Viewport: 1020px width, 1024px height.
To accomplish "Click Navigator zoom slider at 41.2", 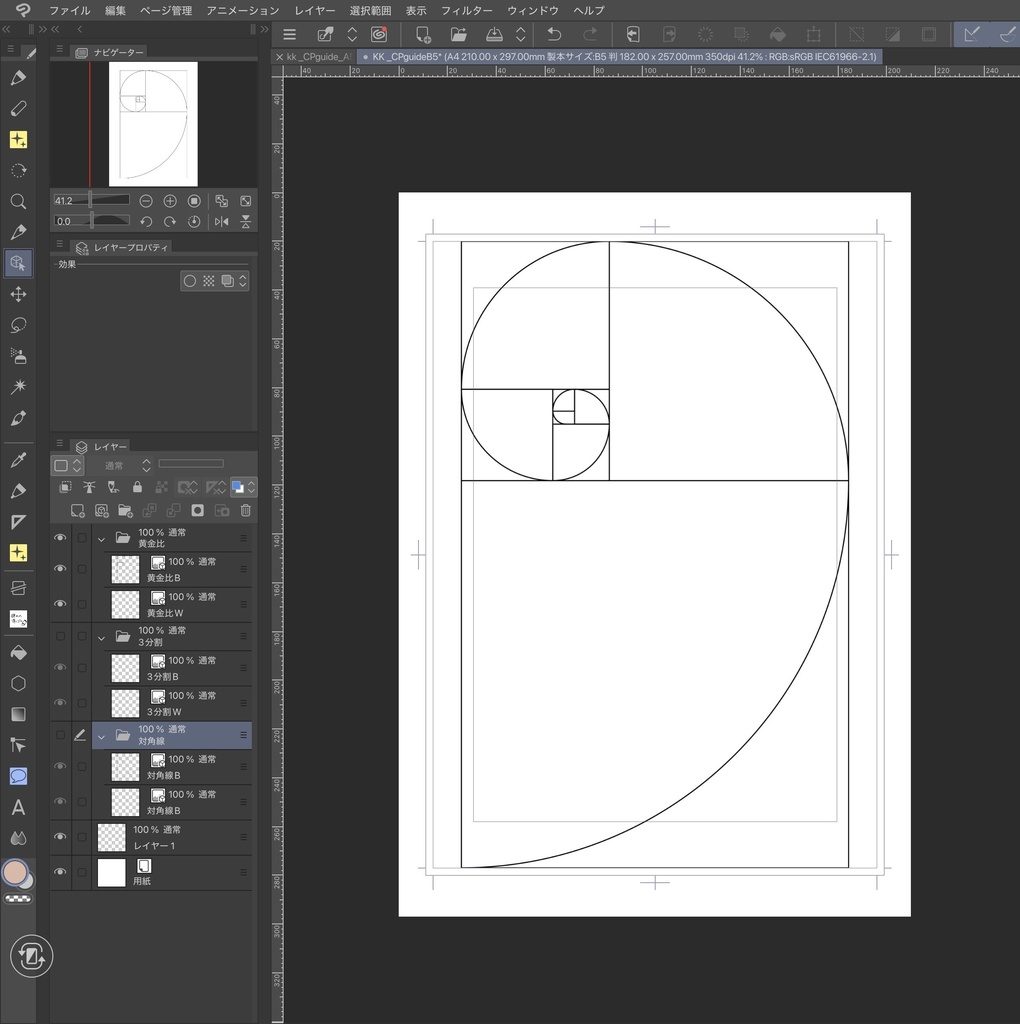I will pos(91,200).
